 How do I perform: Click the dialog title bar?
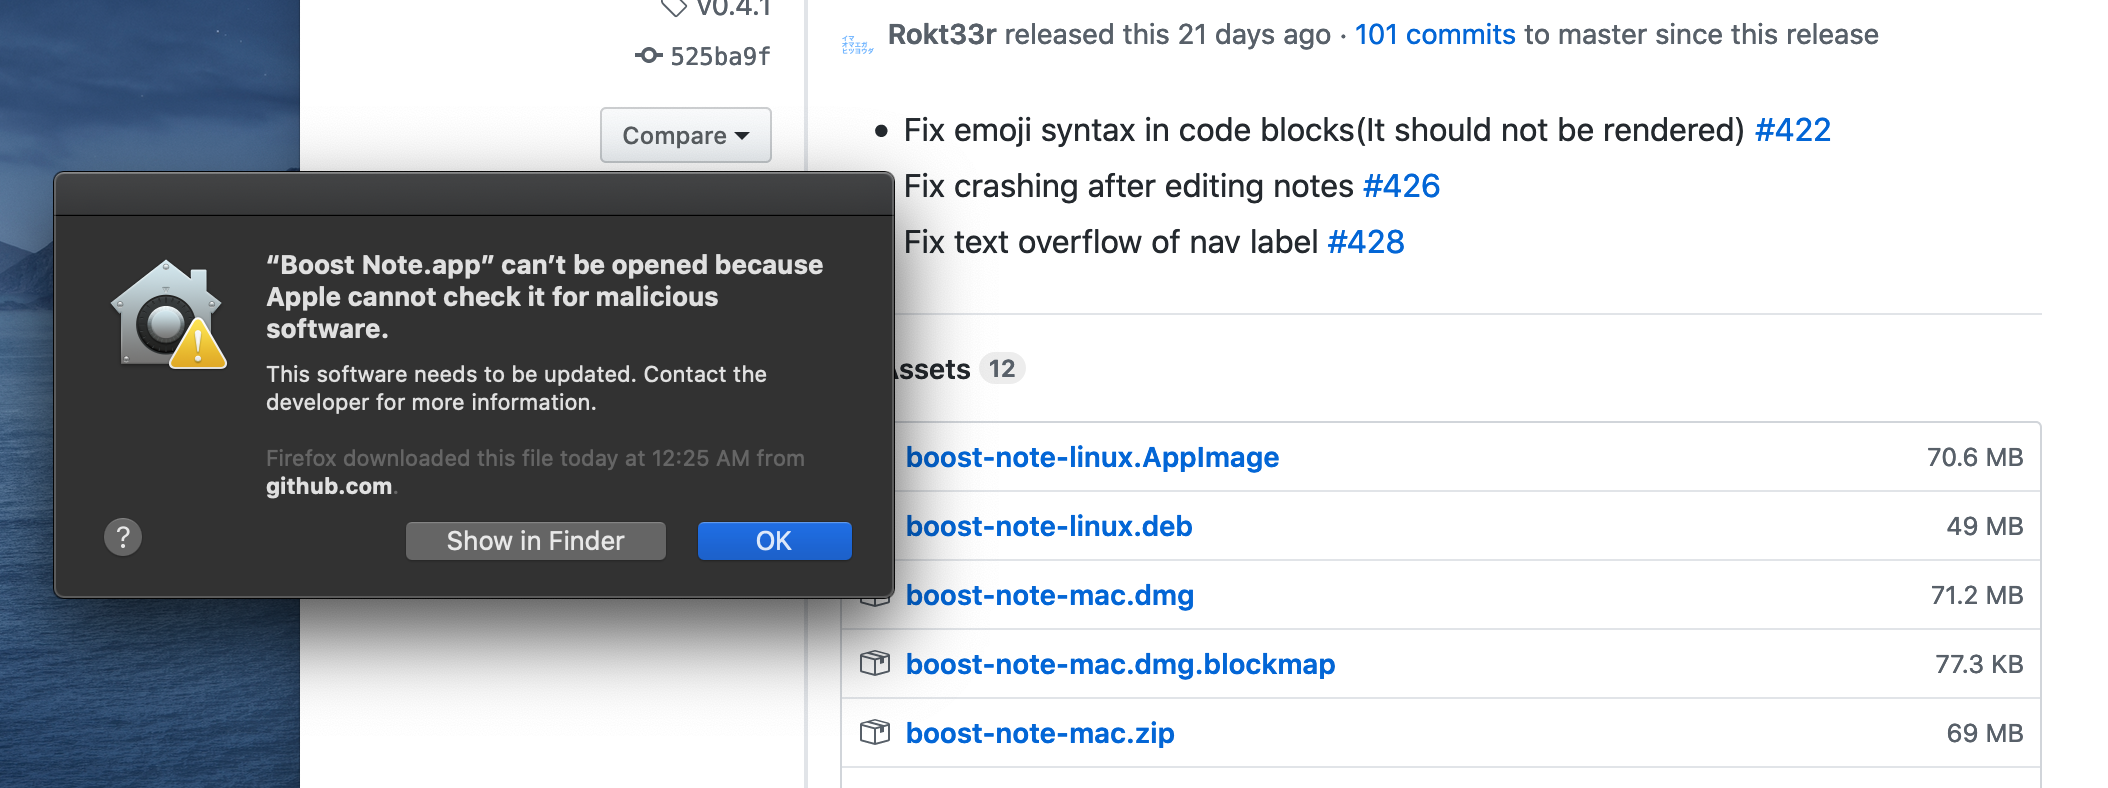click(x=474, y=194)
